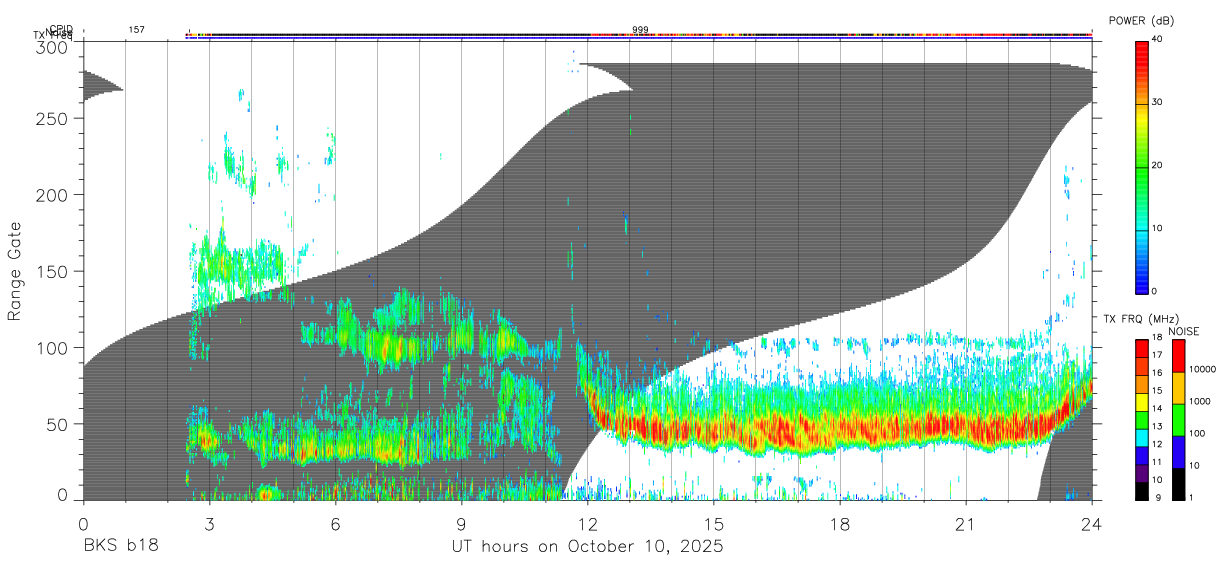This screenshot has height=567, width=1228.
Task: Pick the green 100–1000 noise swatch
Action: tap(1178, 419)
